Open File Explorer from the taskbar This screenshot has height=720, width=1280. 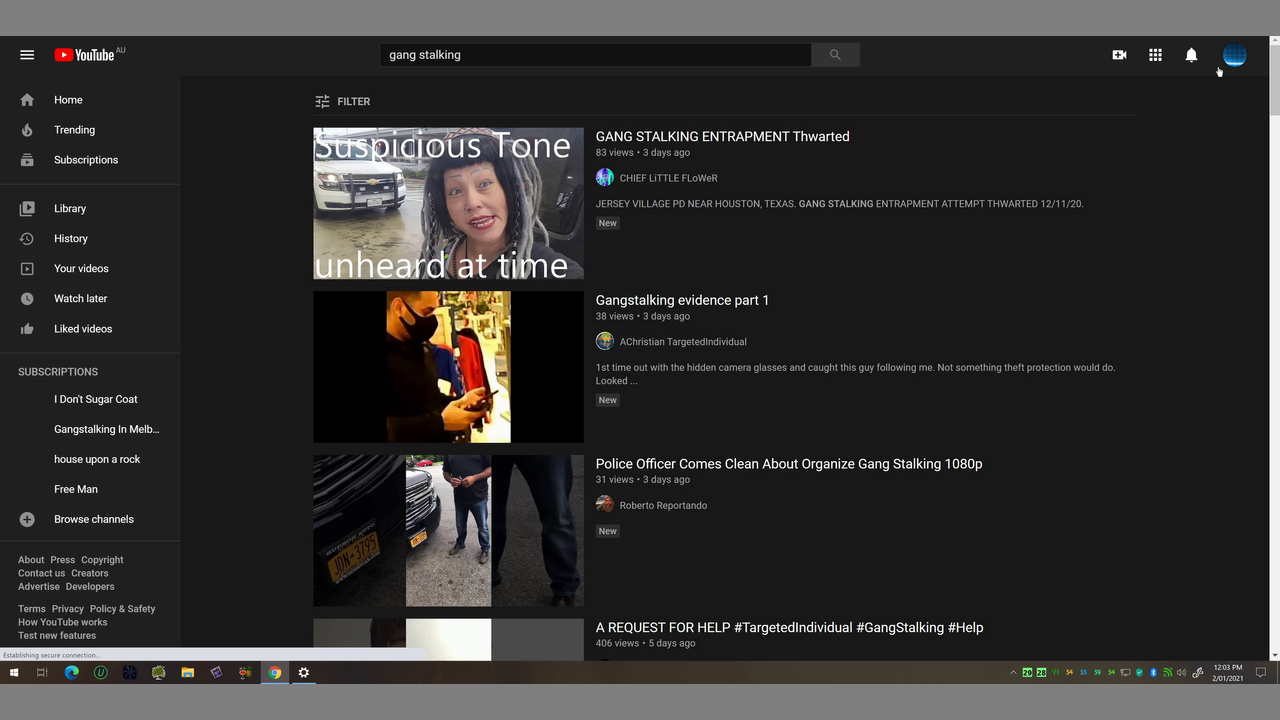187,673
